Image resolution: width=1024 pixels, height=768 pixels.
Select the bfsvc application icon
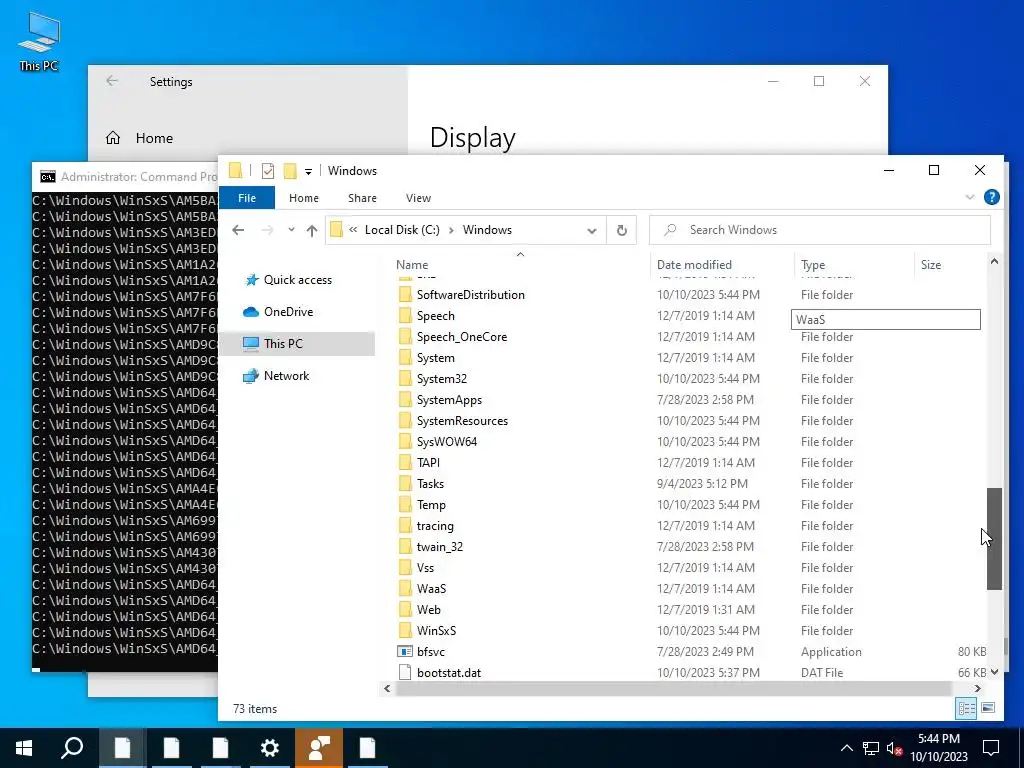pyautogui.click(x=405, y=652)
